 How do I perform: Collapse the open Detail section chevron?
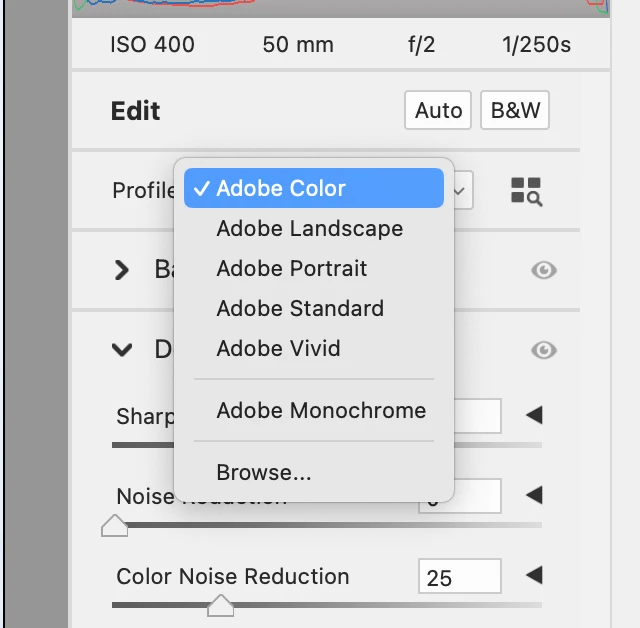tap(122, 349)
